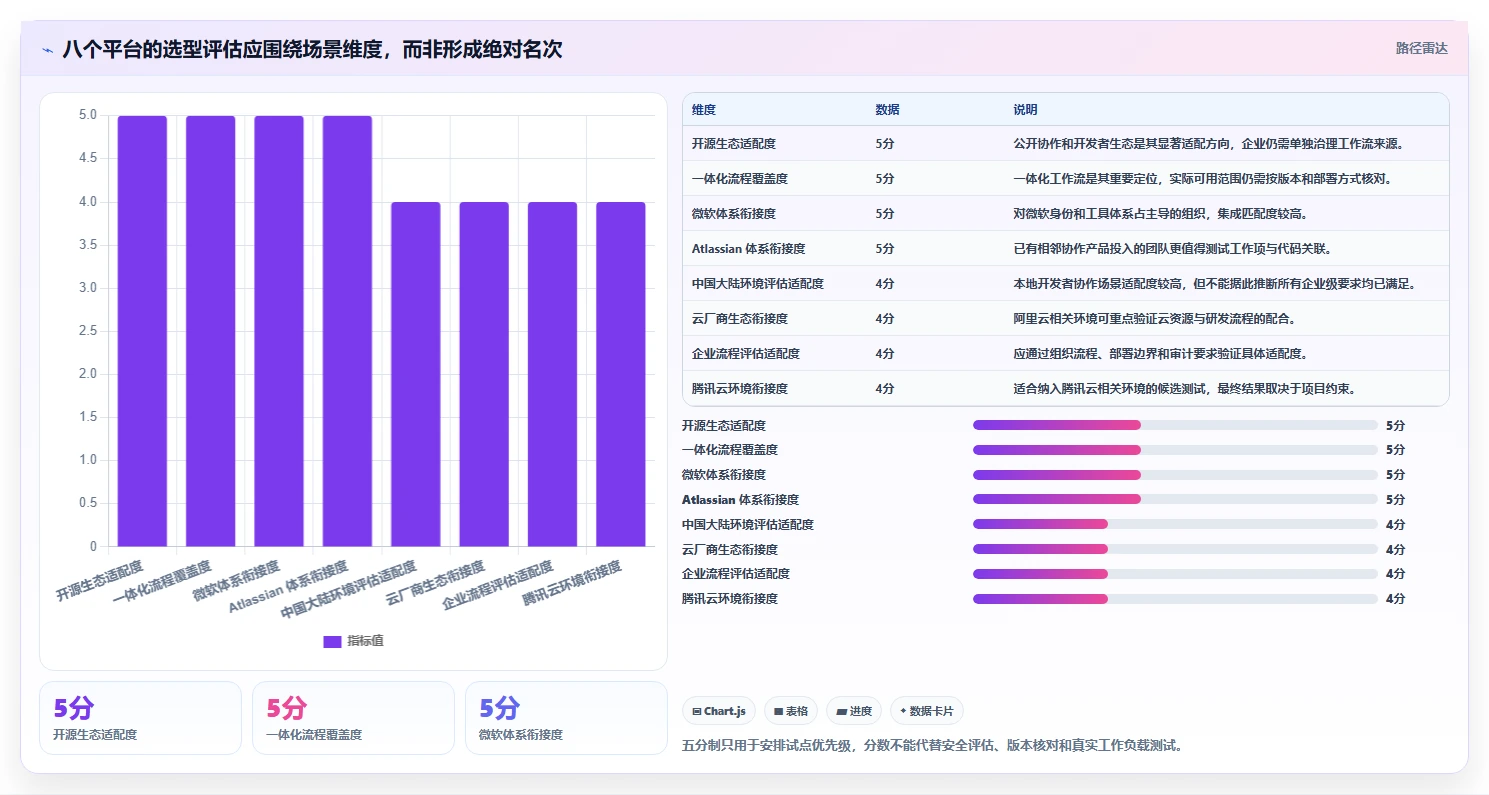This screenshot has height=795, width=1489.
Task: Open the 一体化流程覆盖度 5分 data card
Action: pyautogui.click(x=353, y=718)
